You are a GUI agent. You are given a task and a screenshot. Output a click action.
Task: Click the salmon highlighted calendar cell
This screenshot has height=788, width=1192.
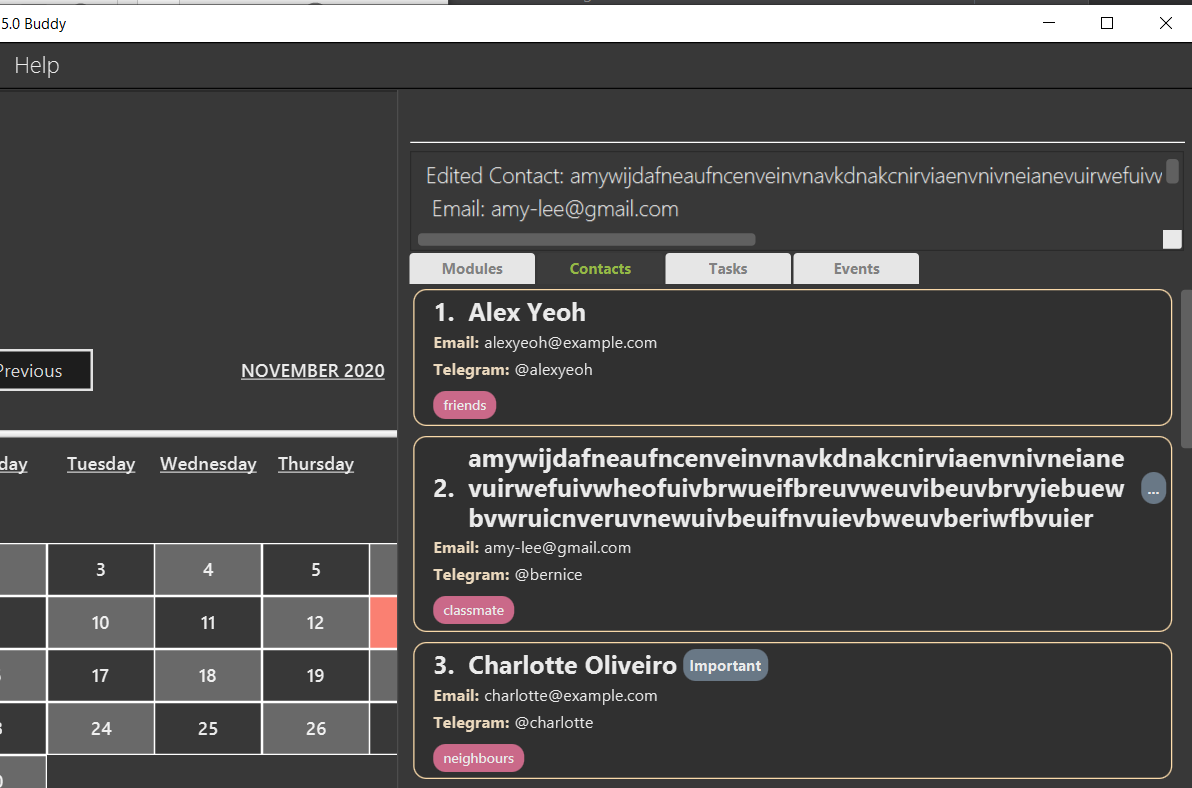coord(384,623)
